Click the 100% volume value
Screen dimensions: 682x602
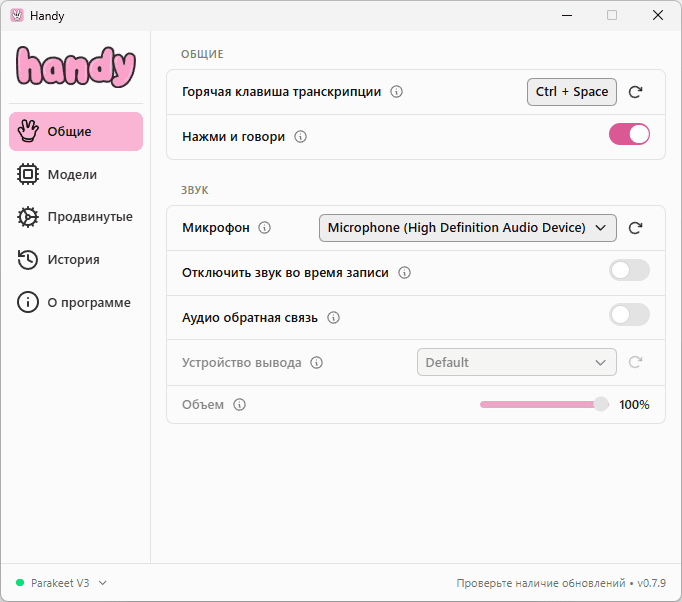pyautogui.click(x=634, y=405)
